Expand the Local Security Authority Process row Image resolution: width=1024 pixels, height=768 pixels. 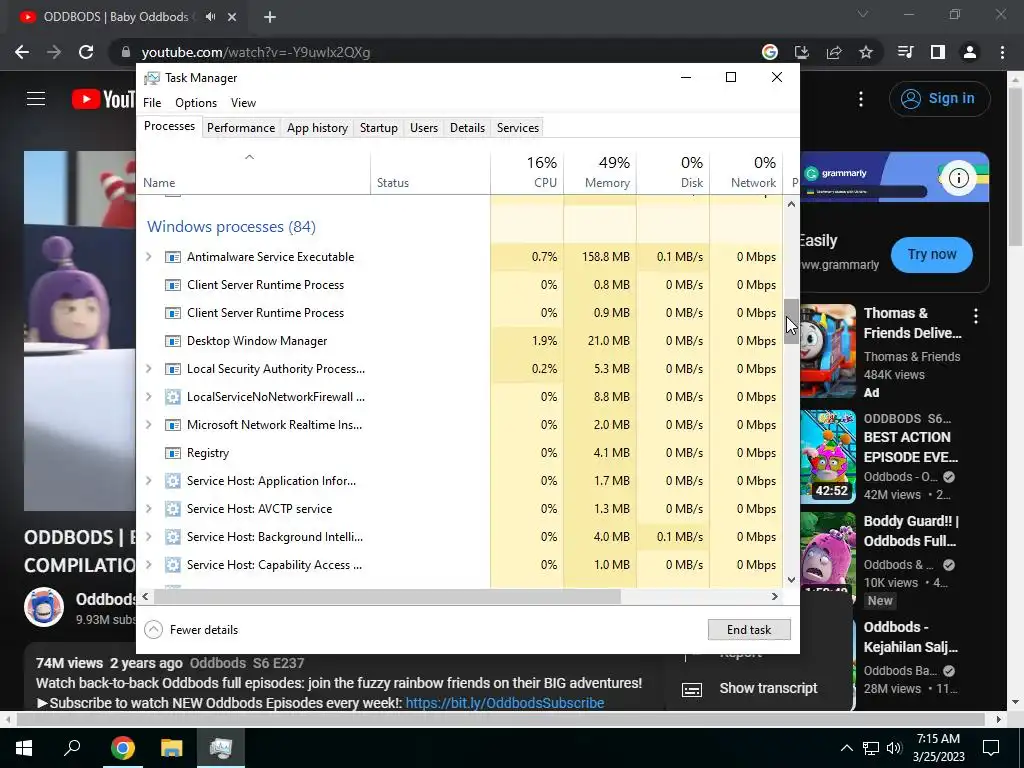[148, 369]
